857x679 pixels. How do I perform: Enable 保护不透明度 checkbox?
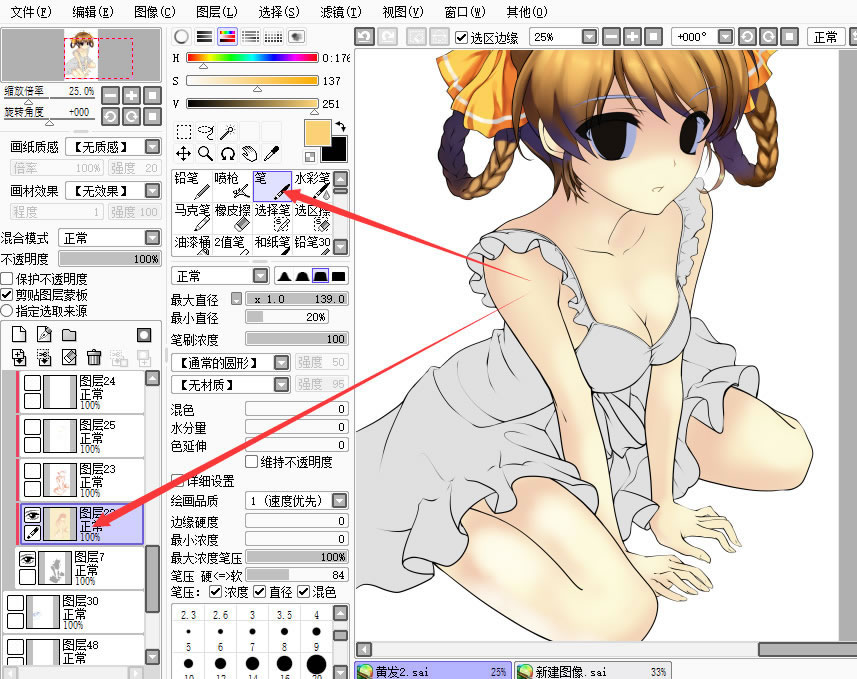(7, 279)
